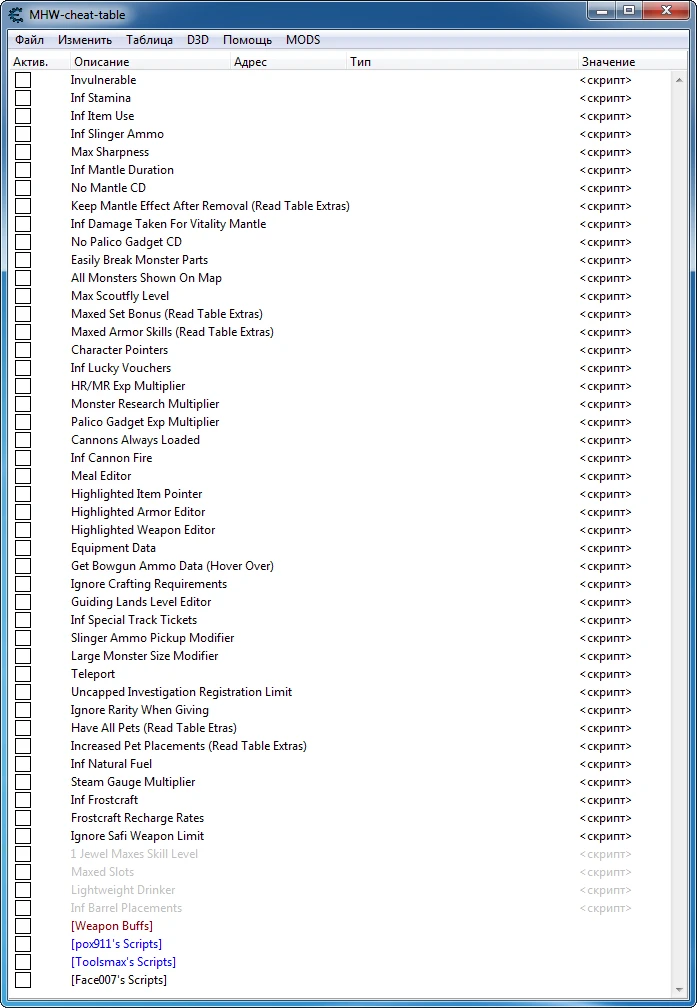Check the Inf Frostcraft box
The width and height of the screenshot is (697, 1008).
coord(23,800)
